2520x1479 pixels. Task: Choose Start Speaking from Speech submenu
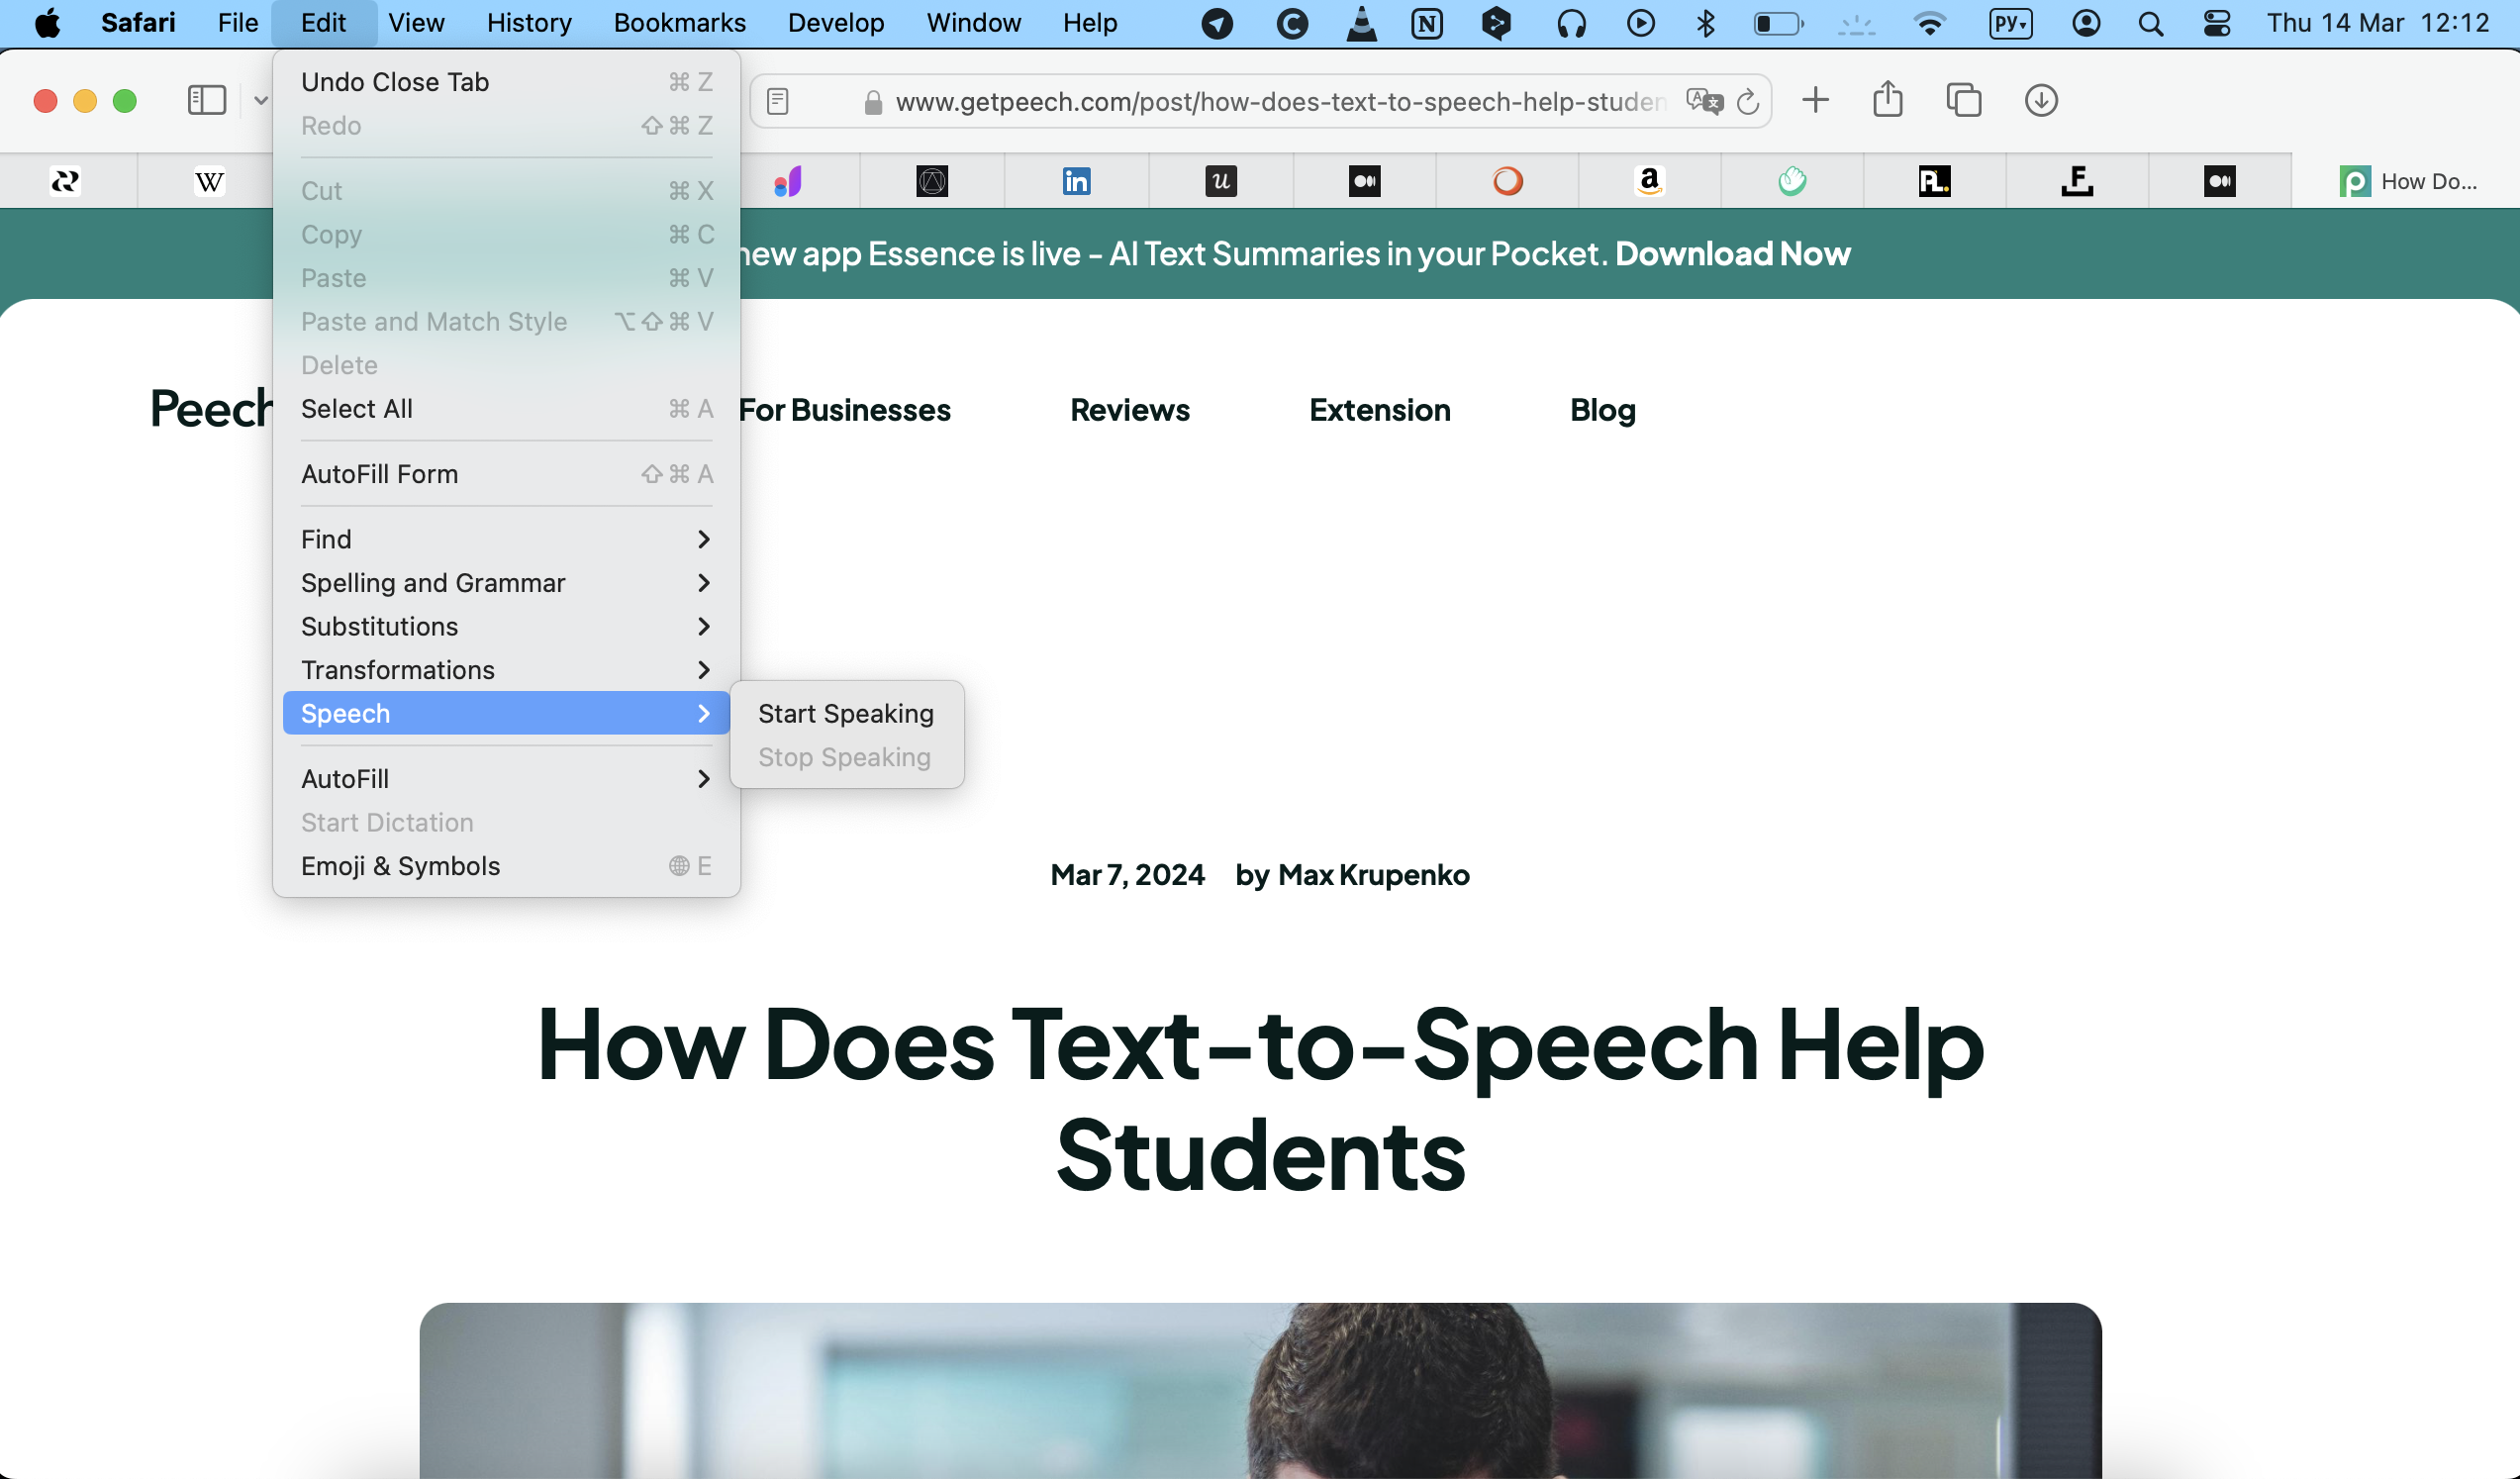(845, 713)
